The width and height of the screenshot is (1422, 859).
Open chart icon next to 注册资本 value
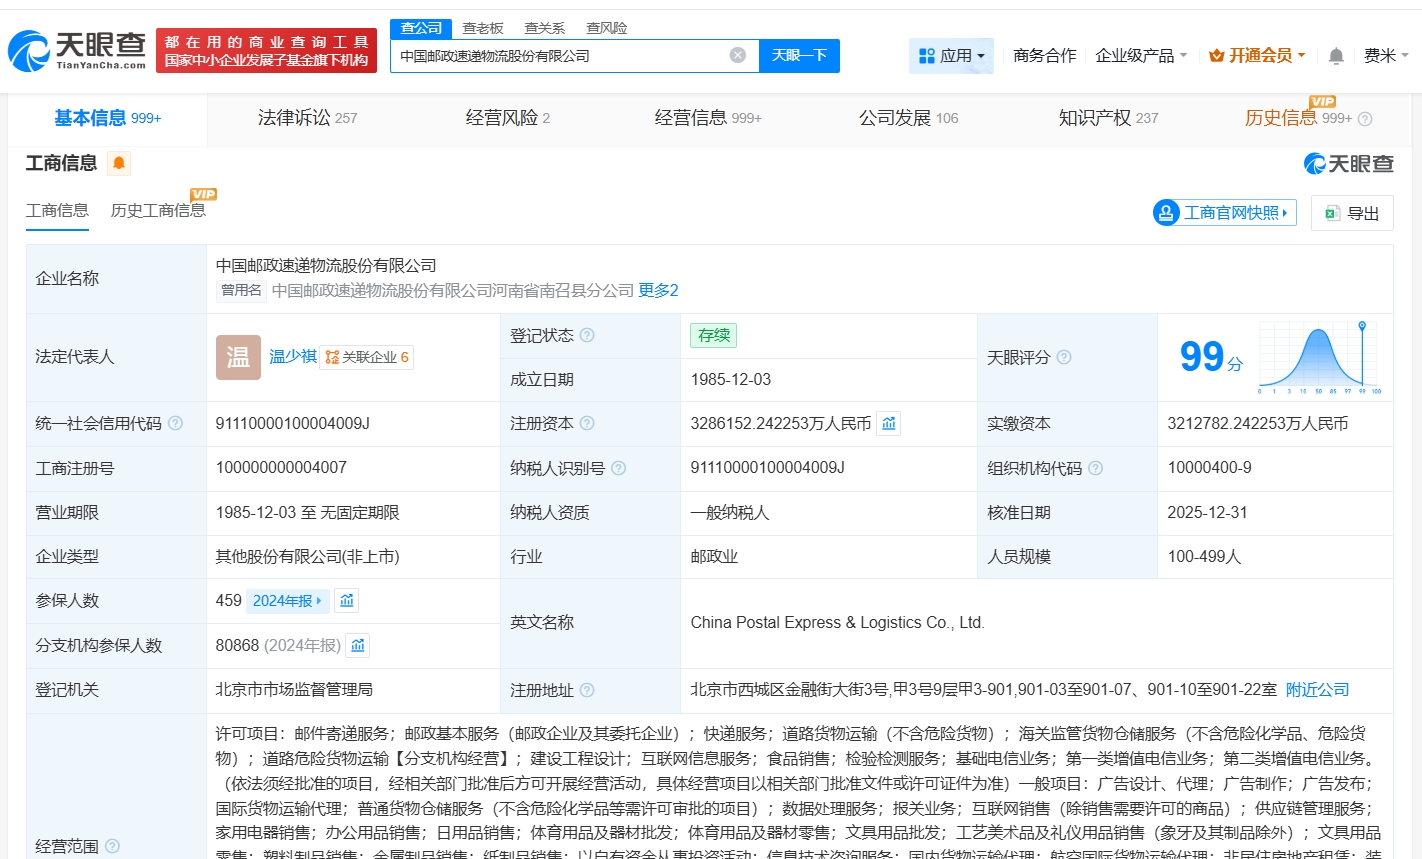pos(889,423)
